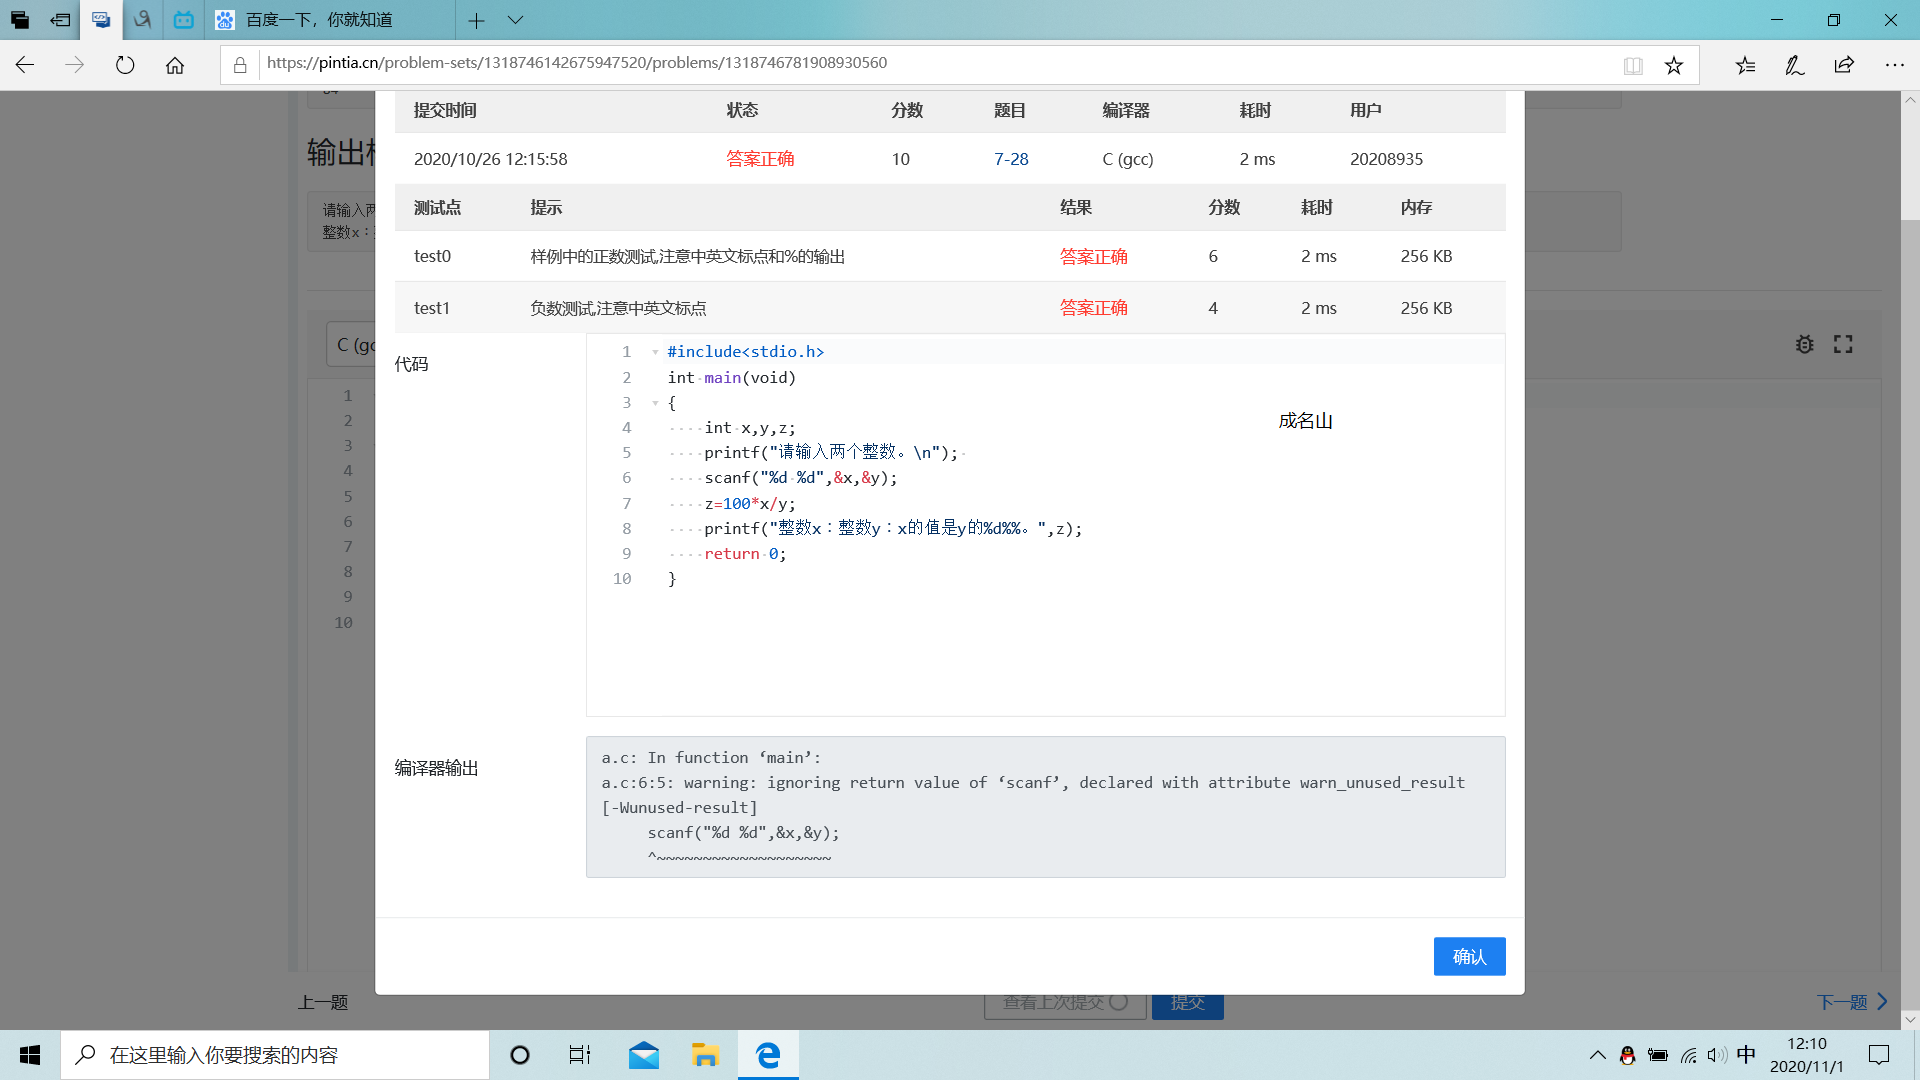Image resolution: width=1920 pixels, height=1080 pixels.
Task: Click the browser refresh icon
Action: coord(125,65)
